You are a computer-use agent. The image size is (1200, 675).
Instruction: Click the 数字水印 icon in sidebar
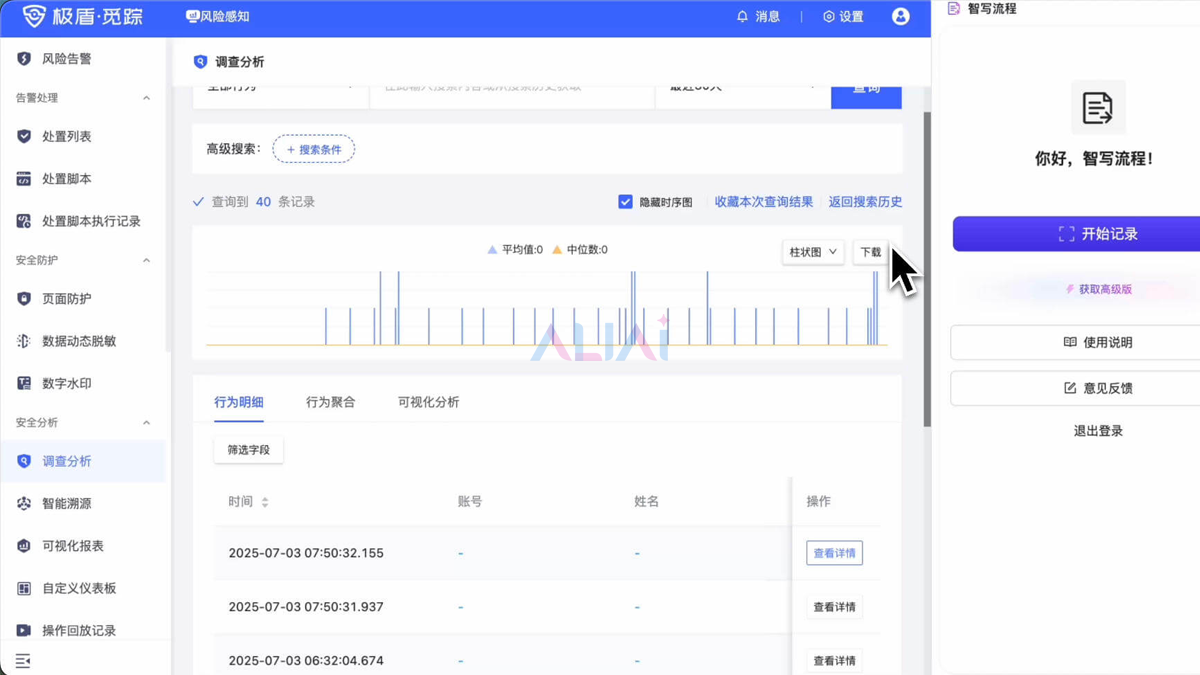click(x=24, y=383)
